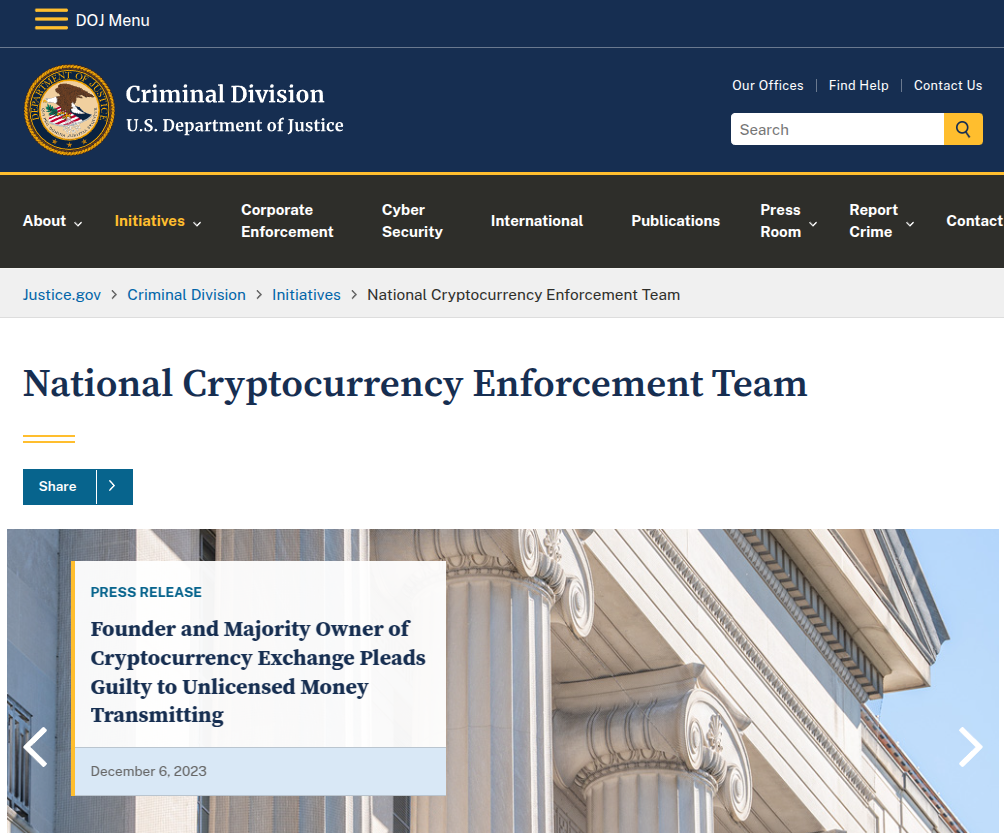This screenshot has height=833, width=1004.
Task: Click the Share button
Action: click(58, 487)
